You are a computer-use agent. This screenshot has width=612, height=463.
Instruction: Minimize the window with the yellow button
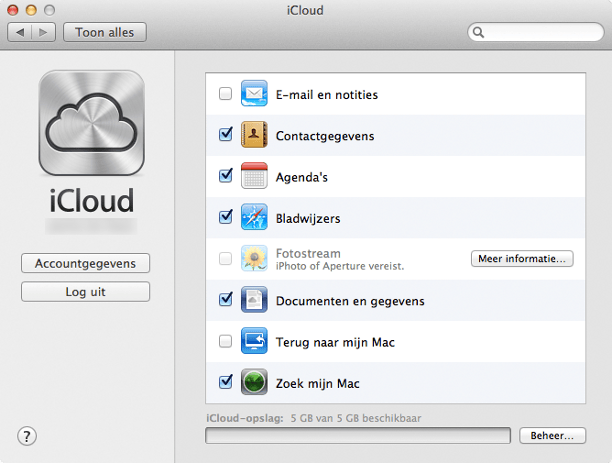[31, 10]
